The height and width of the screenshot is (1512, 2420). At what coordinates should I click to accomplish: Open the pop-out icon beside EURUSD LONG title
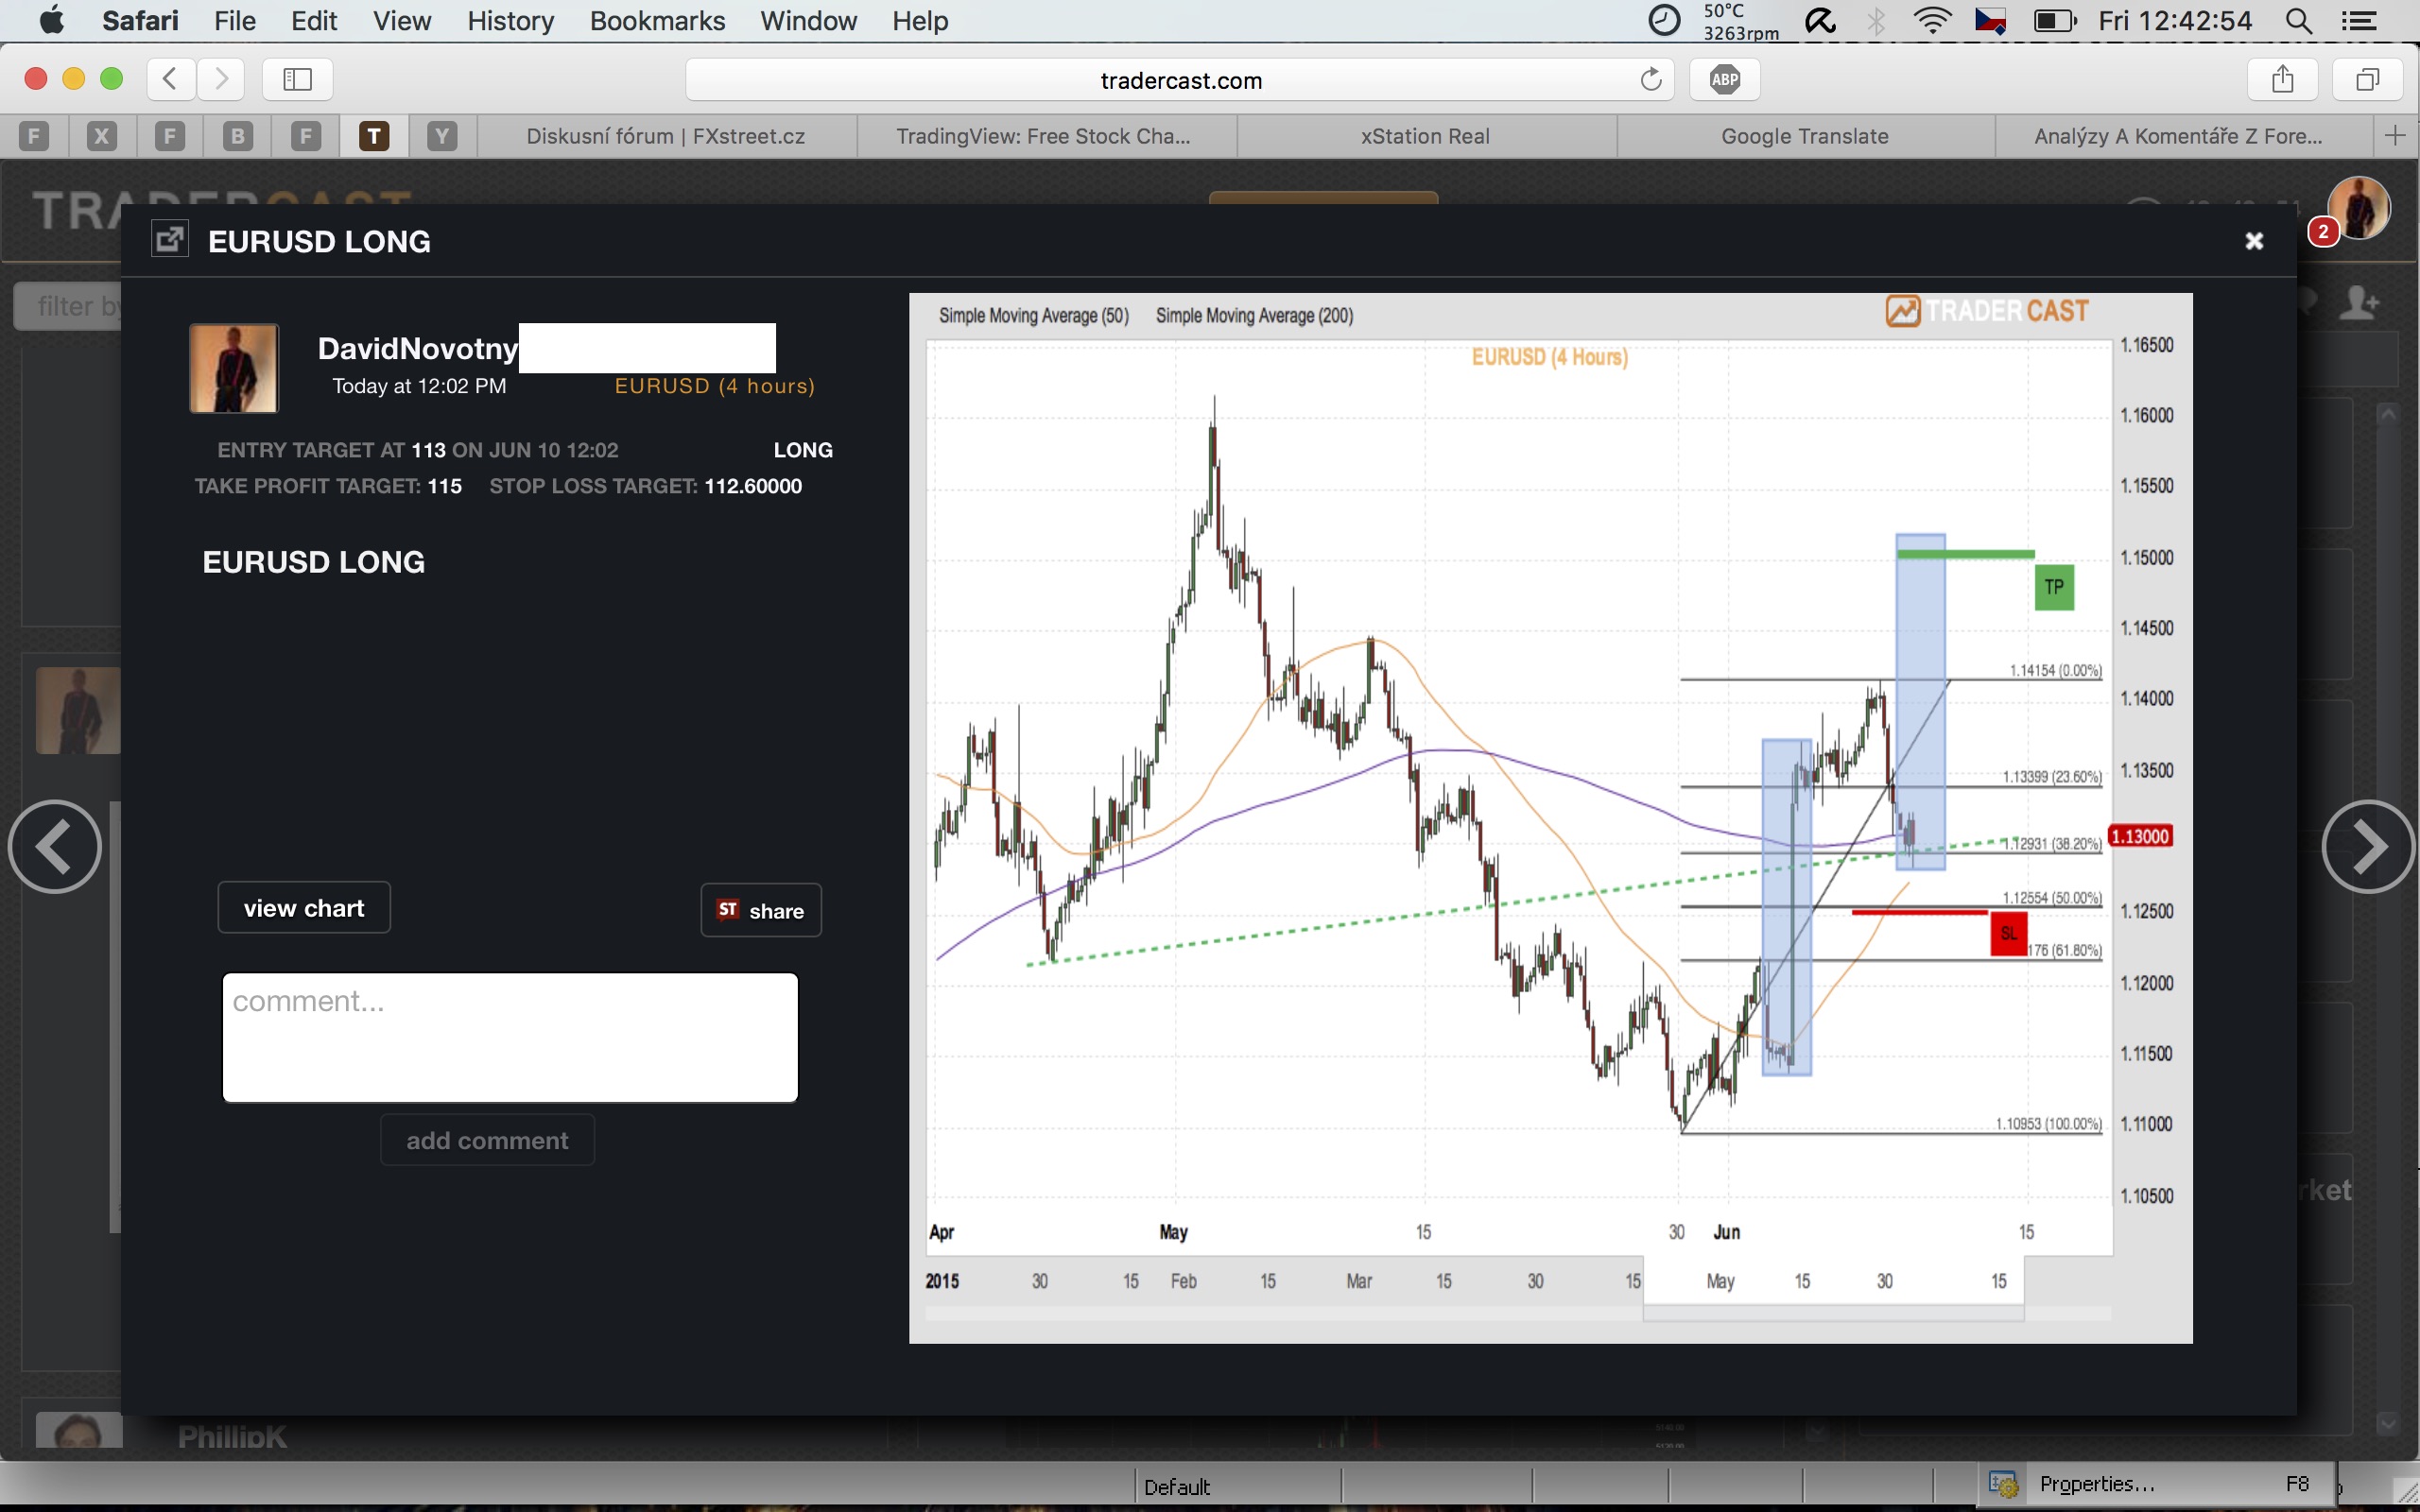click(x=170, y=239)
